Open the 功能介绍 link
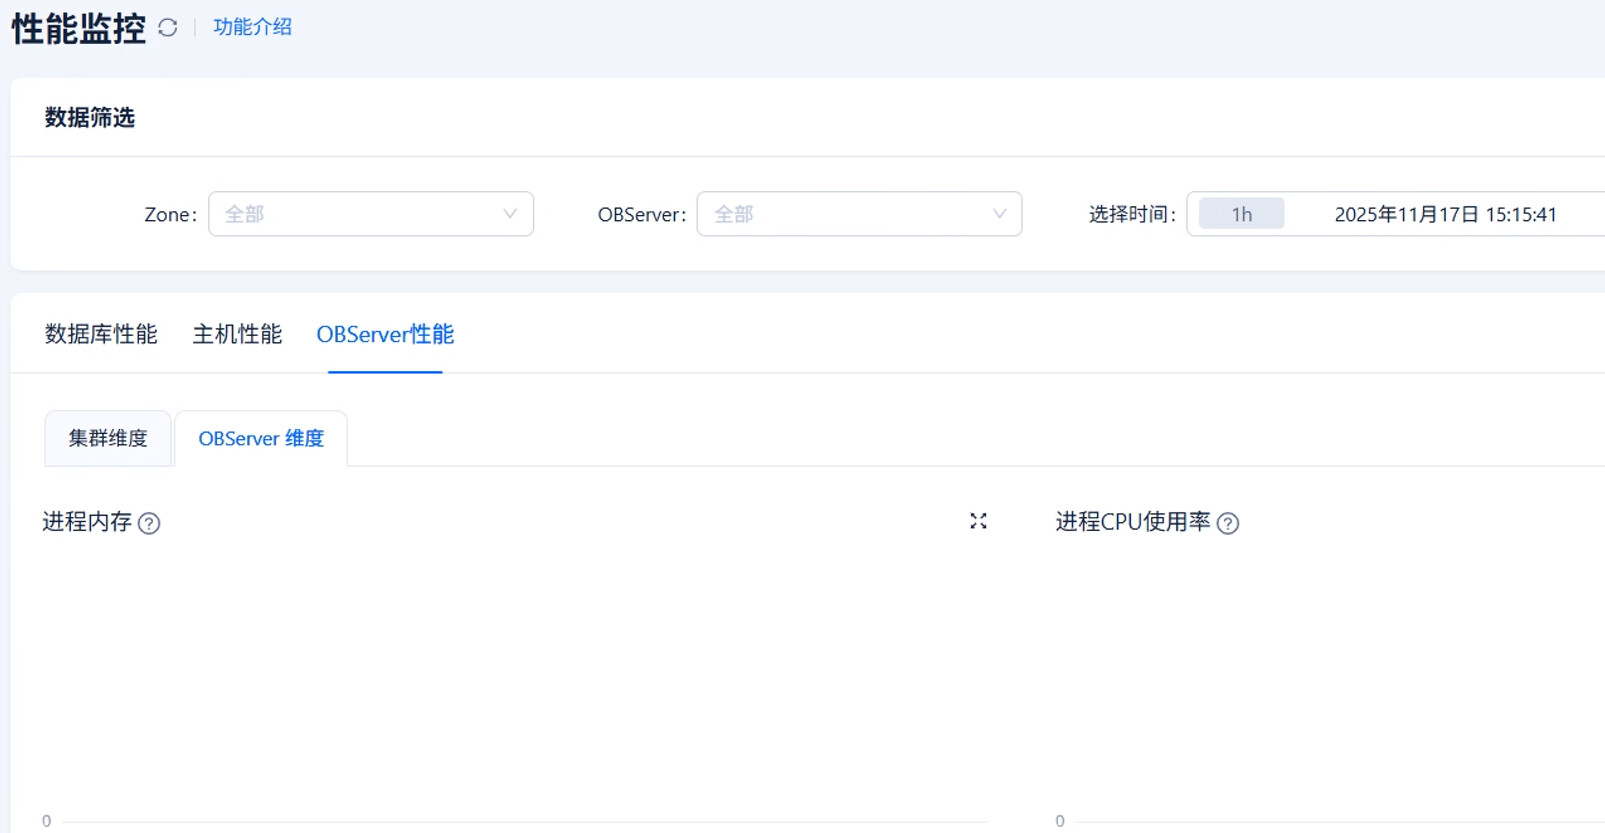Image resolution: width=1605 pixels, height=833 pixels. click(252, 27)
